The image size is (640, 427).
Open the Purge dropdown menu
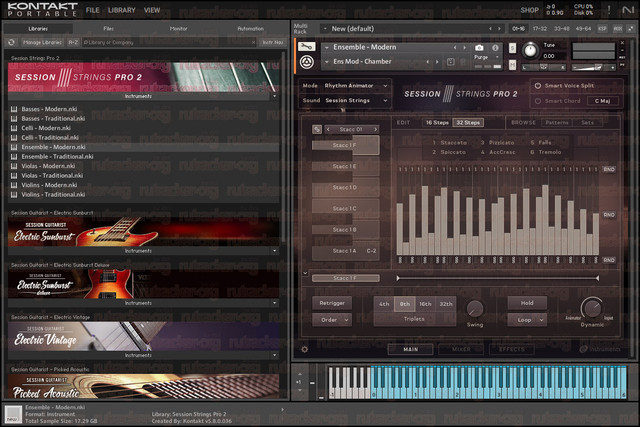click(486, 58)
